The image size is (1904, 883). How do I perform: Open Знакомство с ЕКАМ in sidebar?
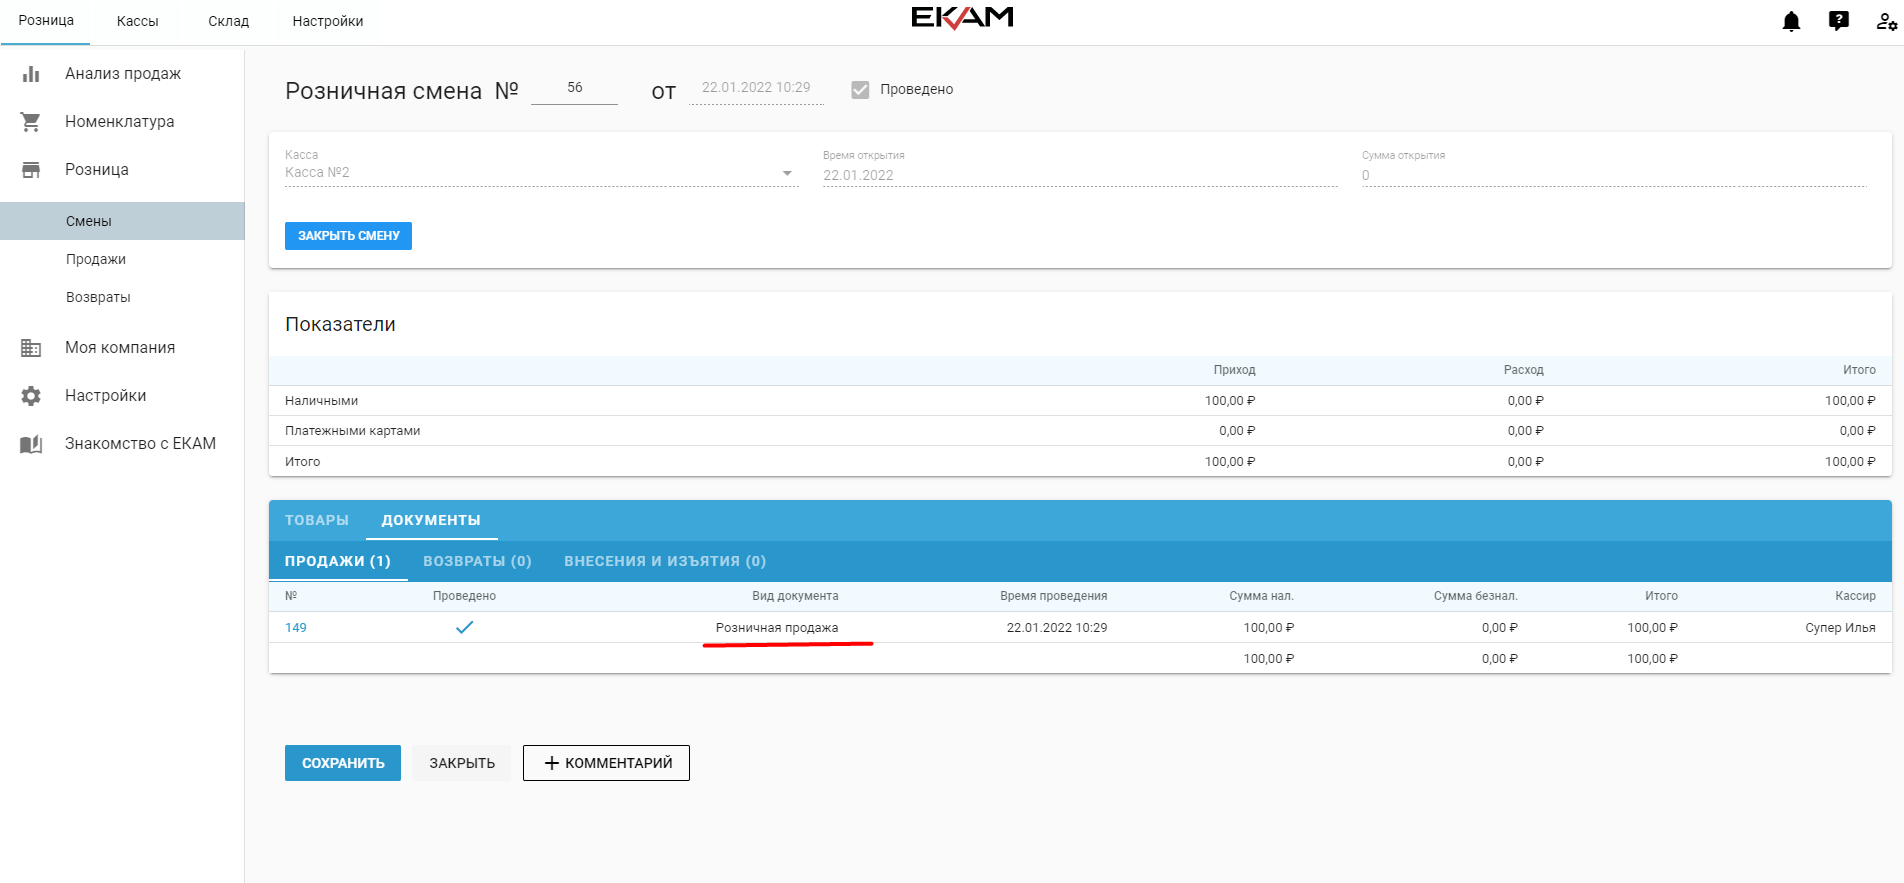[x=140, y=444]
